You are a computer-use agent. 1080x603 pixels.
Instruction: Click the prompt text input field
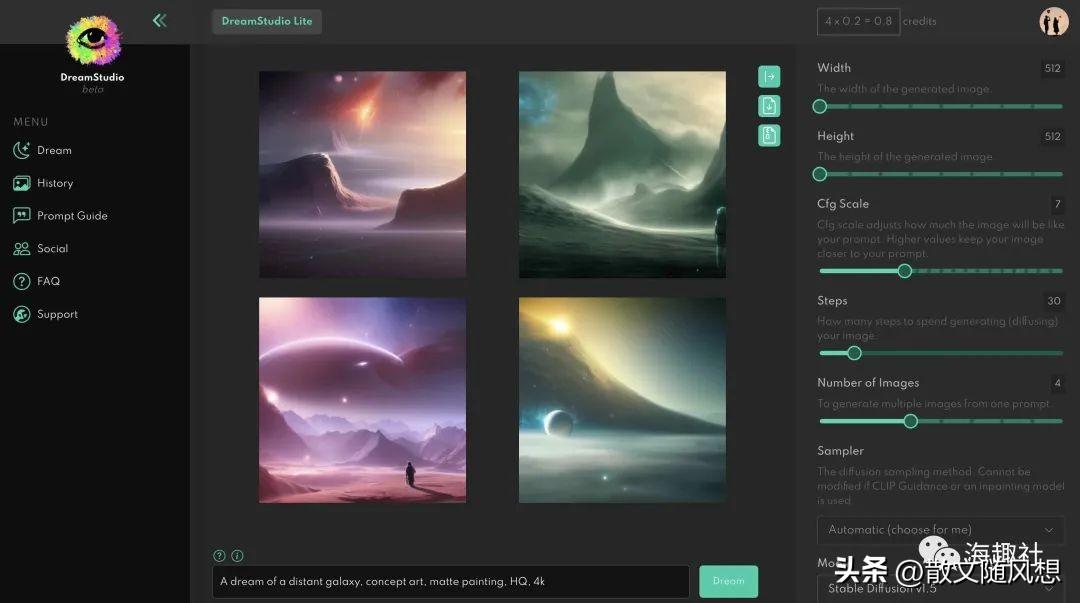click(x=450, y=581)
